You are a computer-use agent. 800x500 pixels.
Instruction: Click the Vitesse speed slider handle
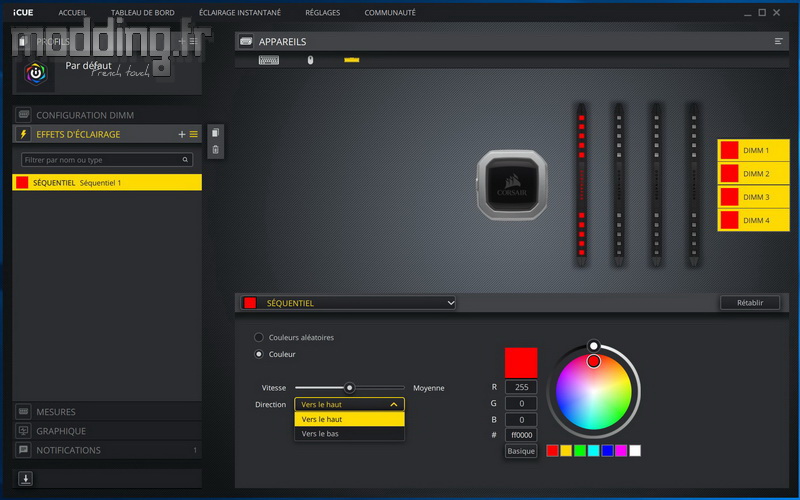point(349,388)
